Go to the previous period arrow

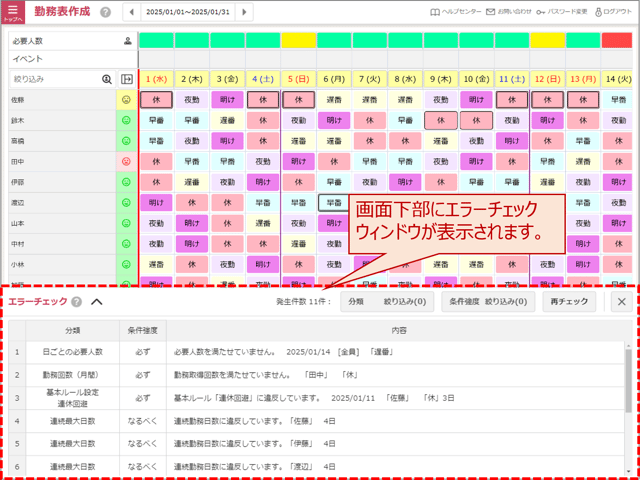click(132, 12)
